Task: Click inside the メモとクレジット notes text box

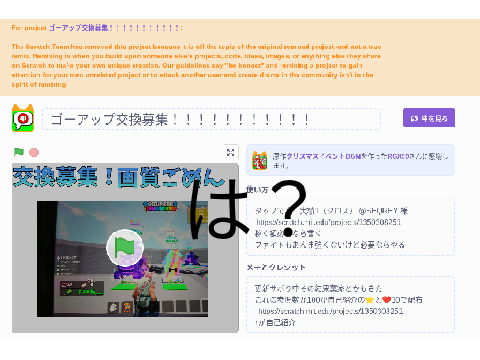Action: pos(350,304)
